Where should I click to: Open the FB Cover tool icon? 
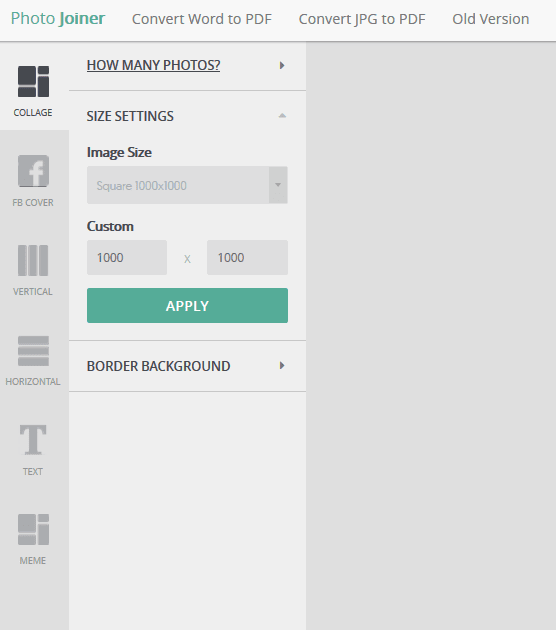pyautogui.click(x=33, y=171)
